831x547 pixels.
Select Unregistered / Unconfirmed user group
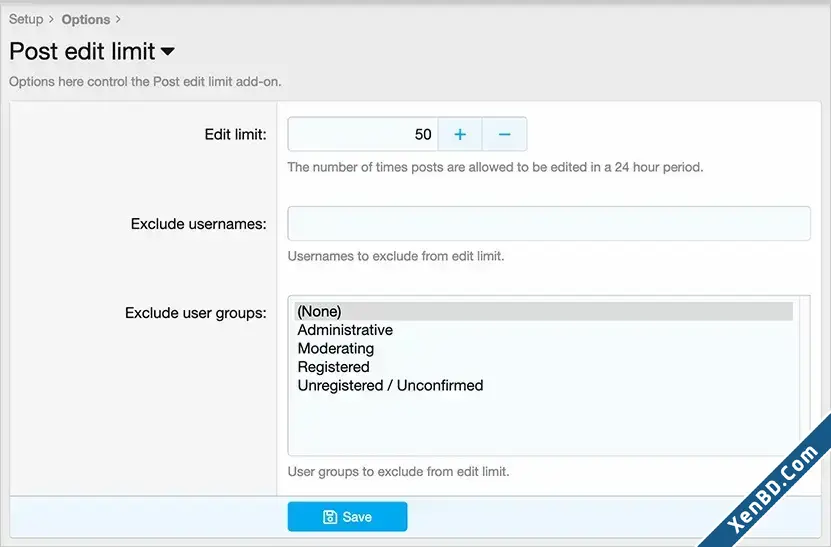[x=543, y=385]
